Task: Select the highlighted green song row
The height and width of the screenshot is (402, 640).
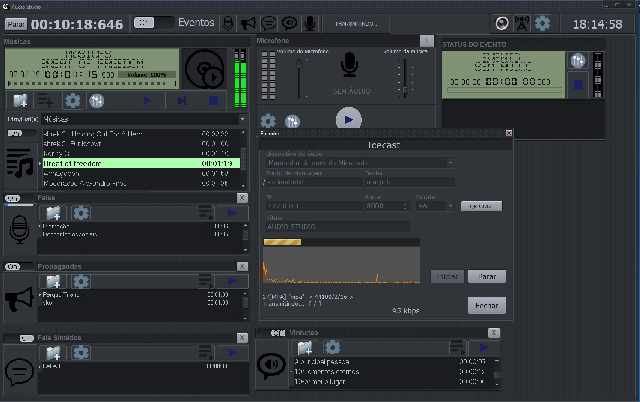Action: coord(142,163)
